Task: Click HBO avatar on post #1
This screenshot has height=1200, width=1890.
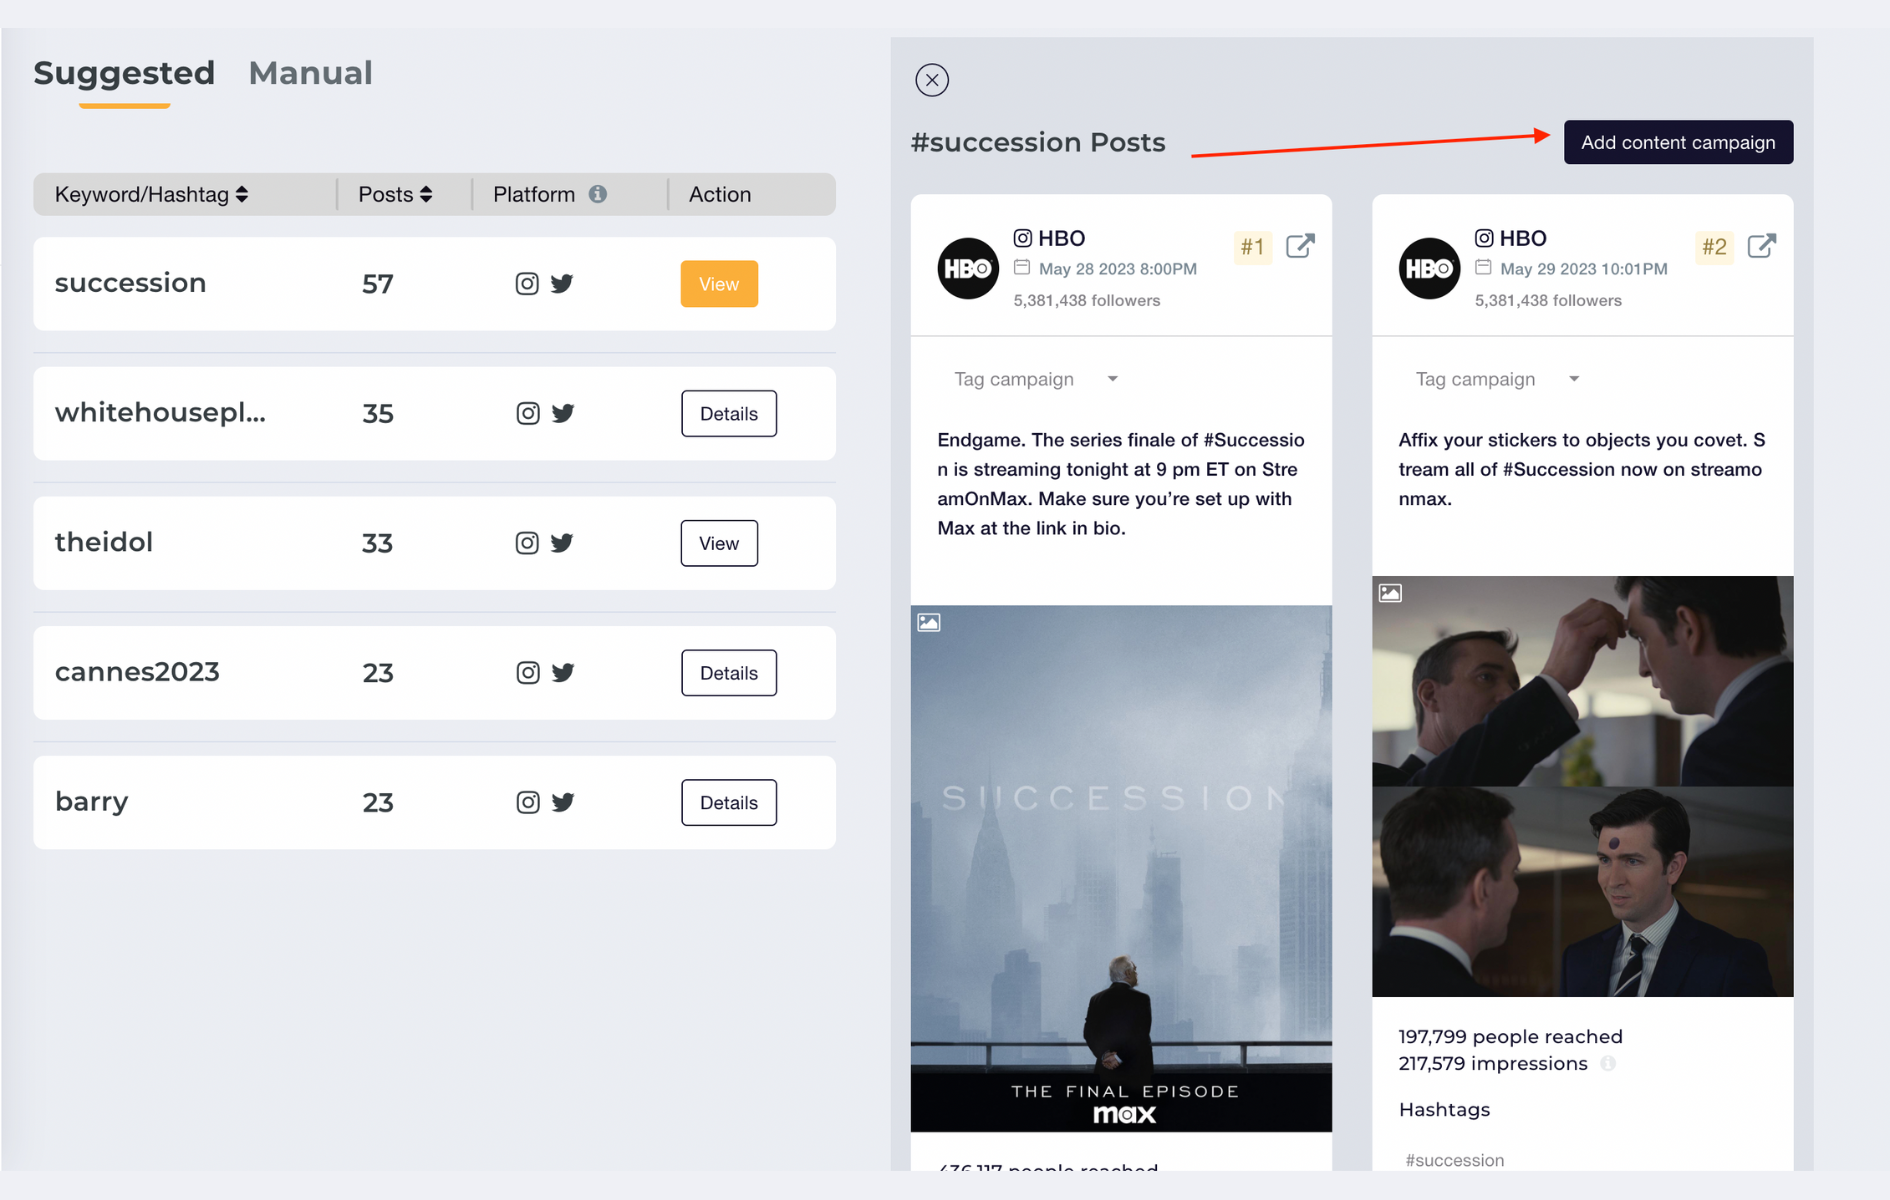Action: (967, 268)
